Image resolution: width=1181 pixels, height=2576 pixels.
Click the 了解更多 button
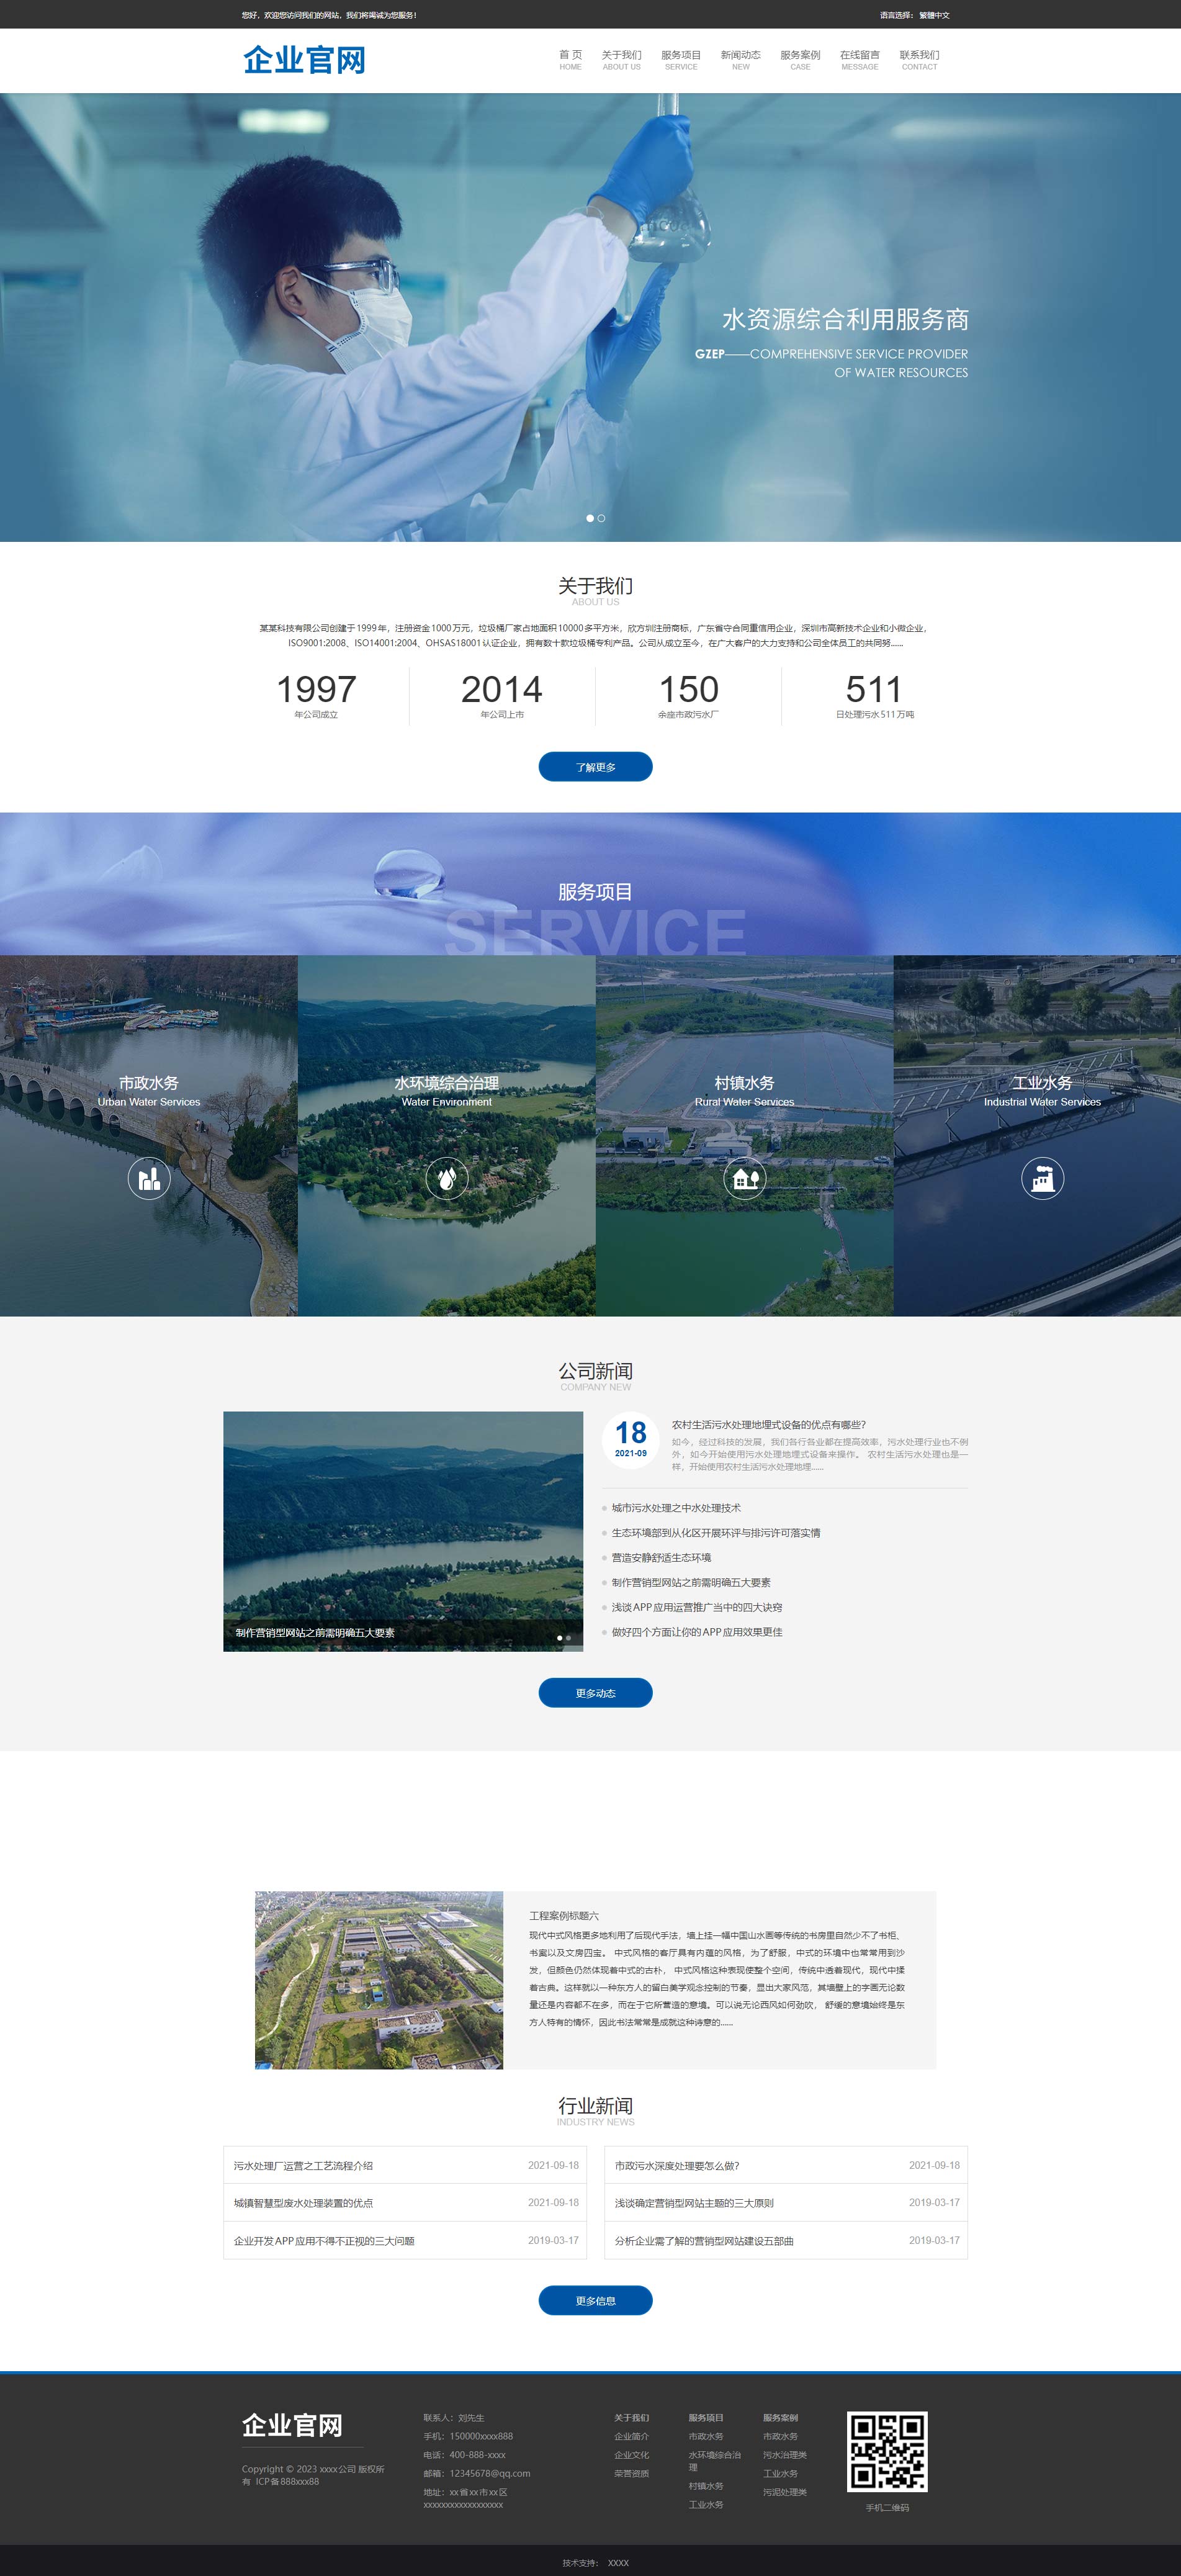click(595, 767)
